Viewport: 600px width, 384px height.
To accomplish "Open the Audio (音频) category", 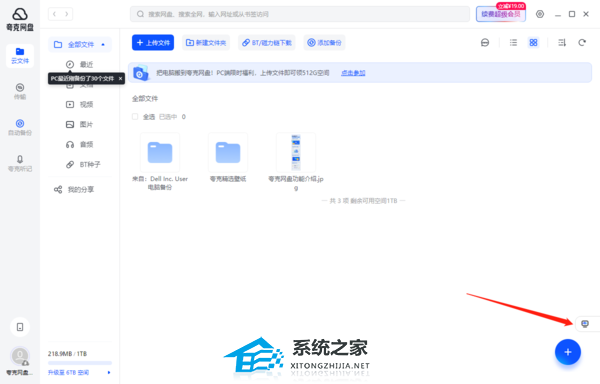I will [x=80, y=144].
